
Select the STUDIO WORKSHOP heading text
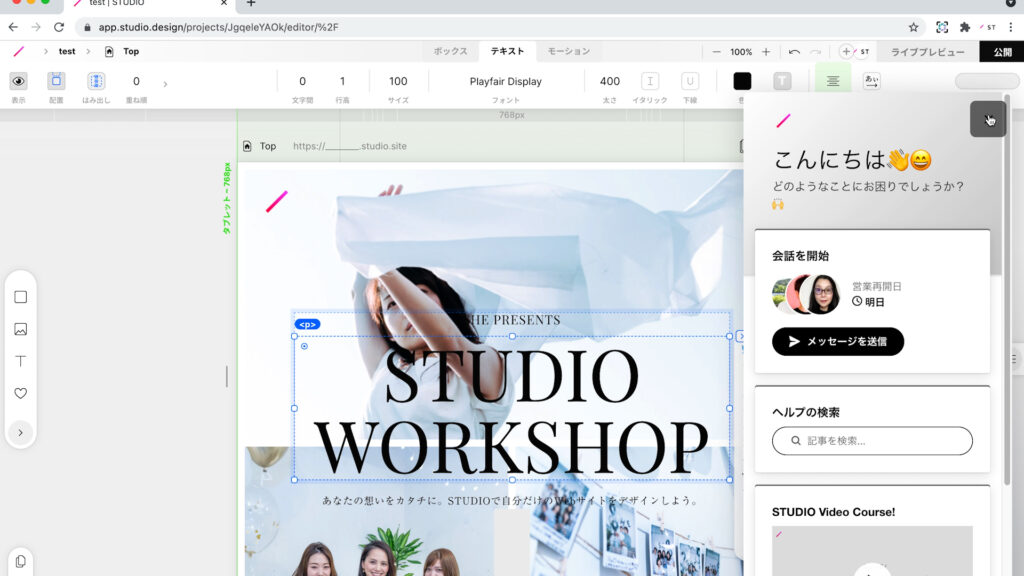[x=511, y=409]
